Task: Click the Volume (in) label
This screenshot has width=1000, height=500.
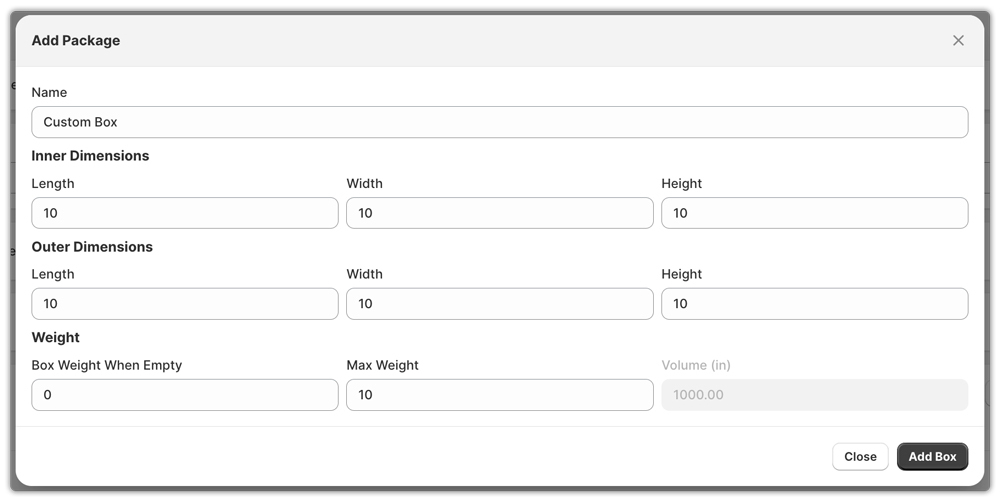Action: point(696,365)
